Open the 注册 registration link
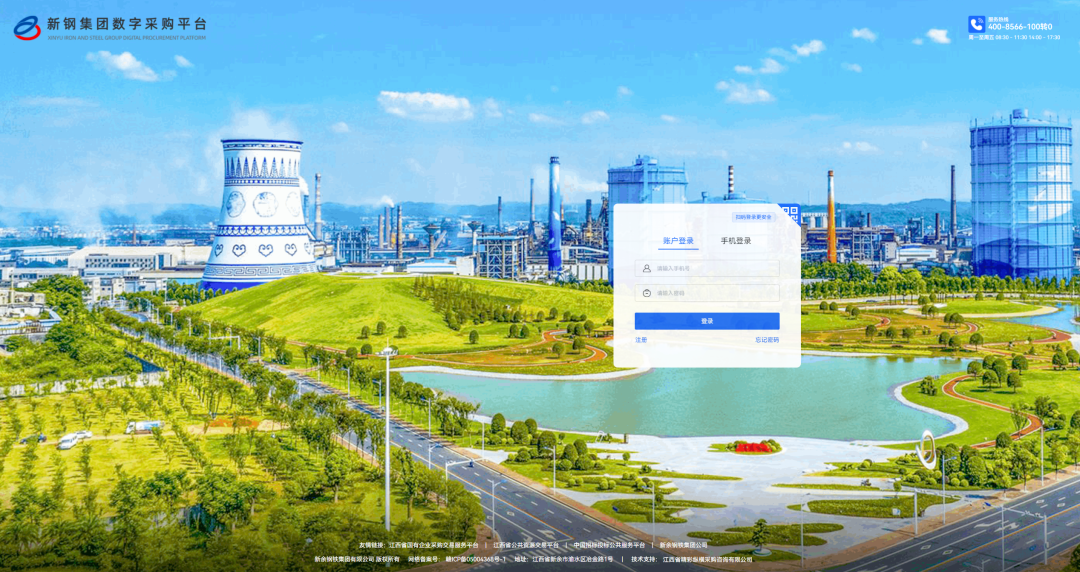Screen dimensions: 1080x572 coord(641,340)
